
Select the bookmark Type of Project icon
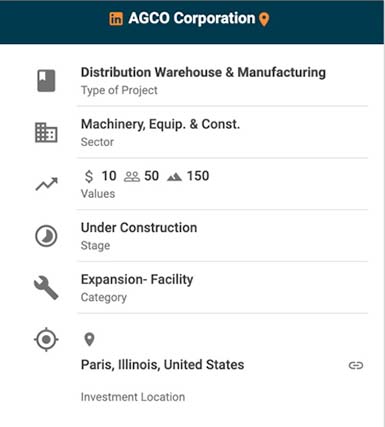[46, 80]
